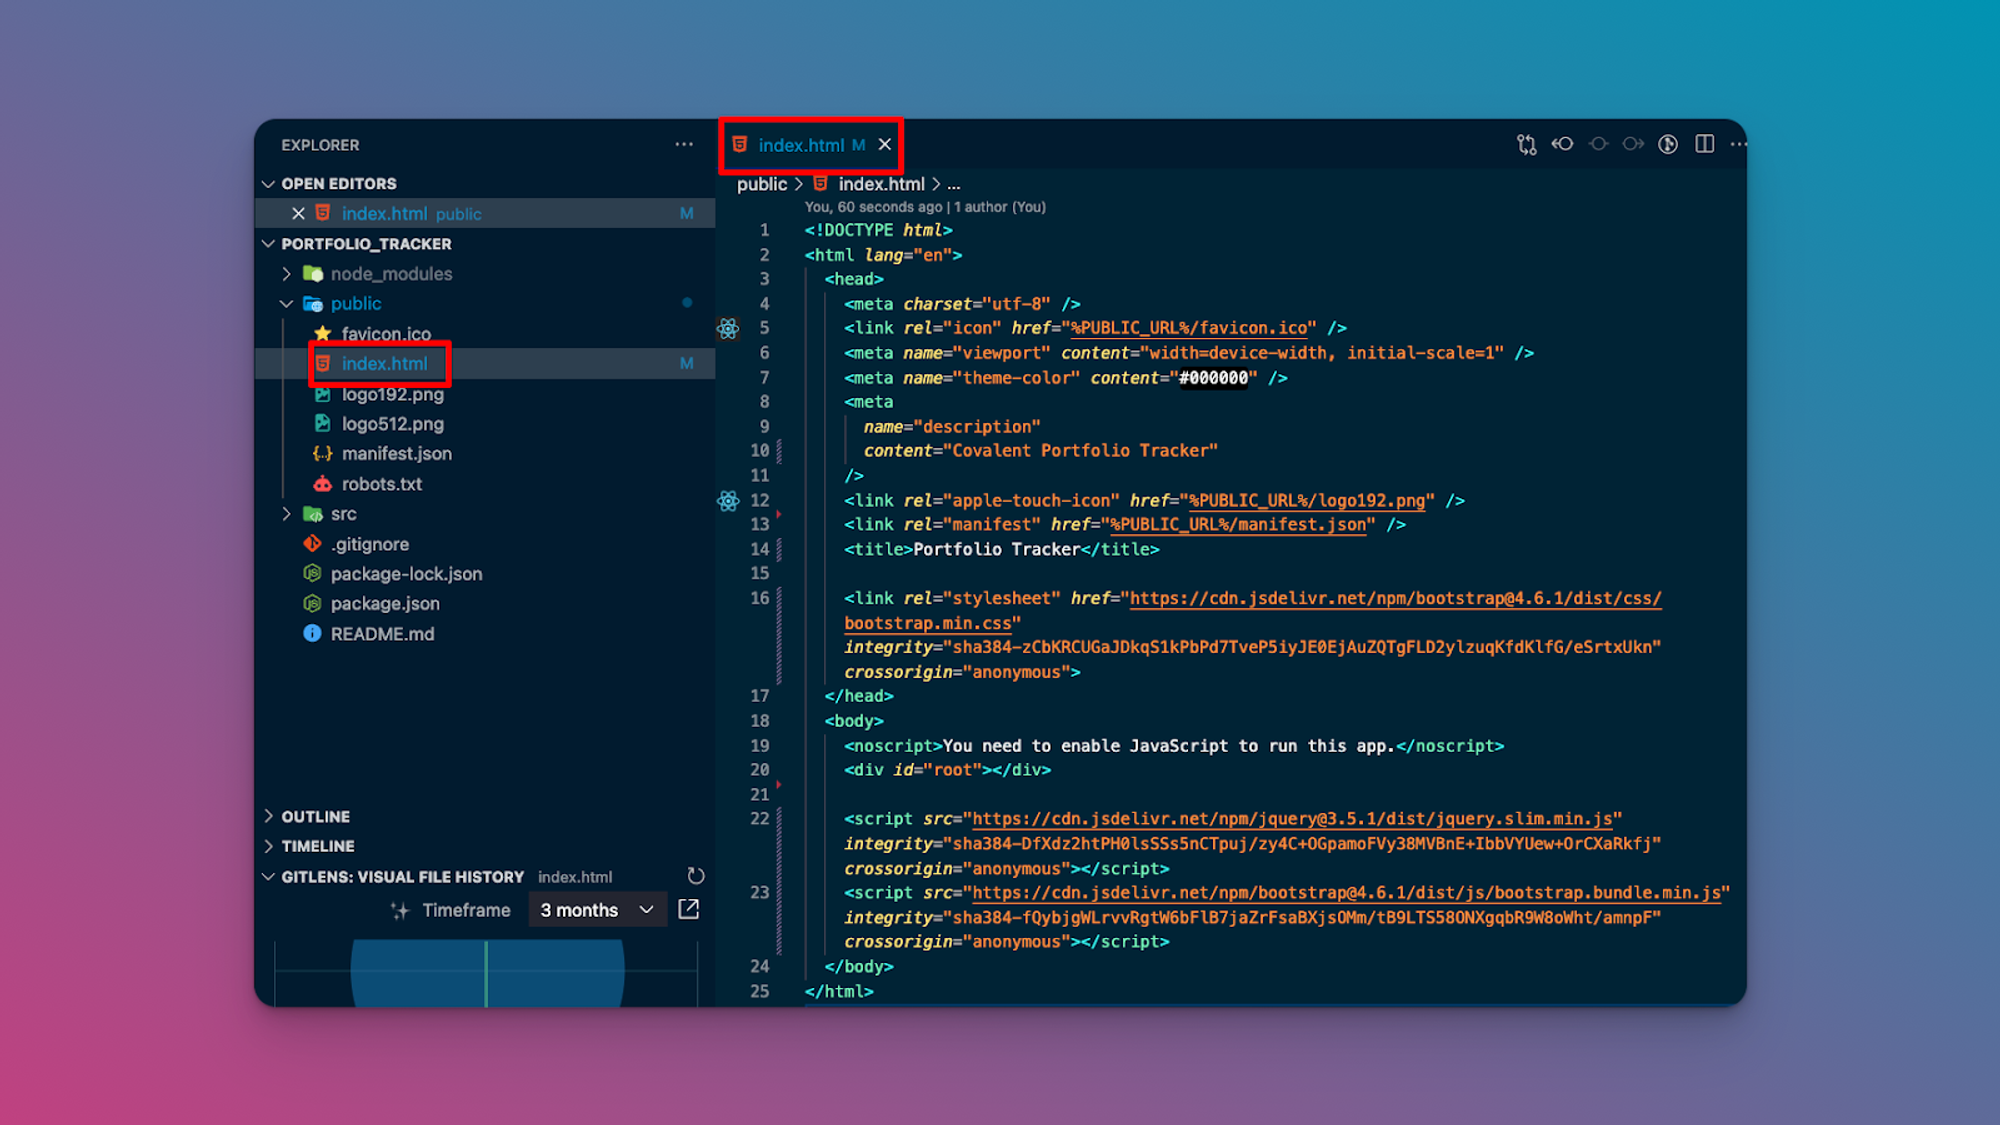2000x1125 pixels.
Task: Expand the node_modules folder
Action: [287, 273]
